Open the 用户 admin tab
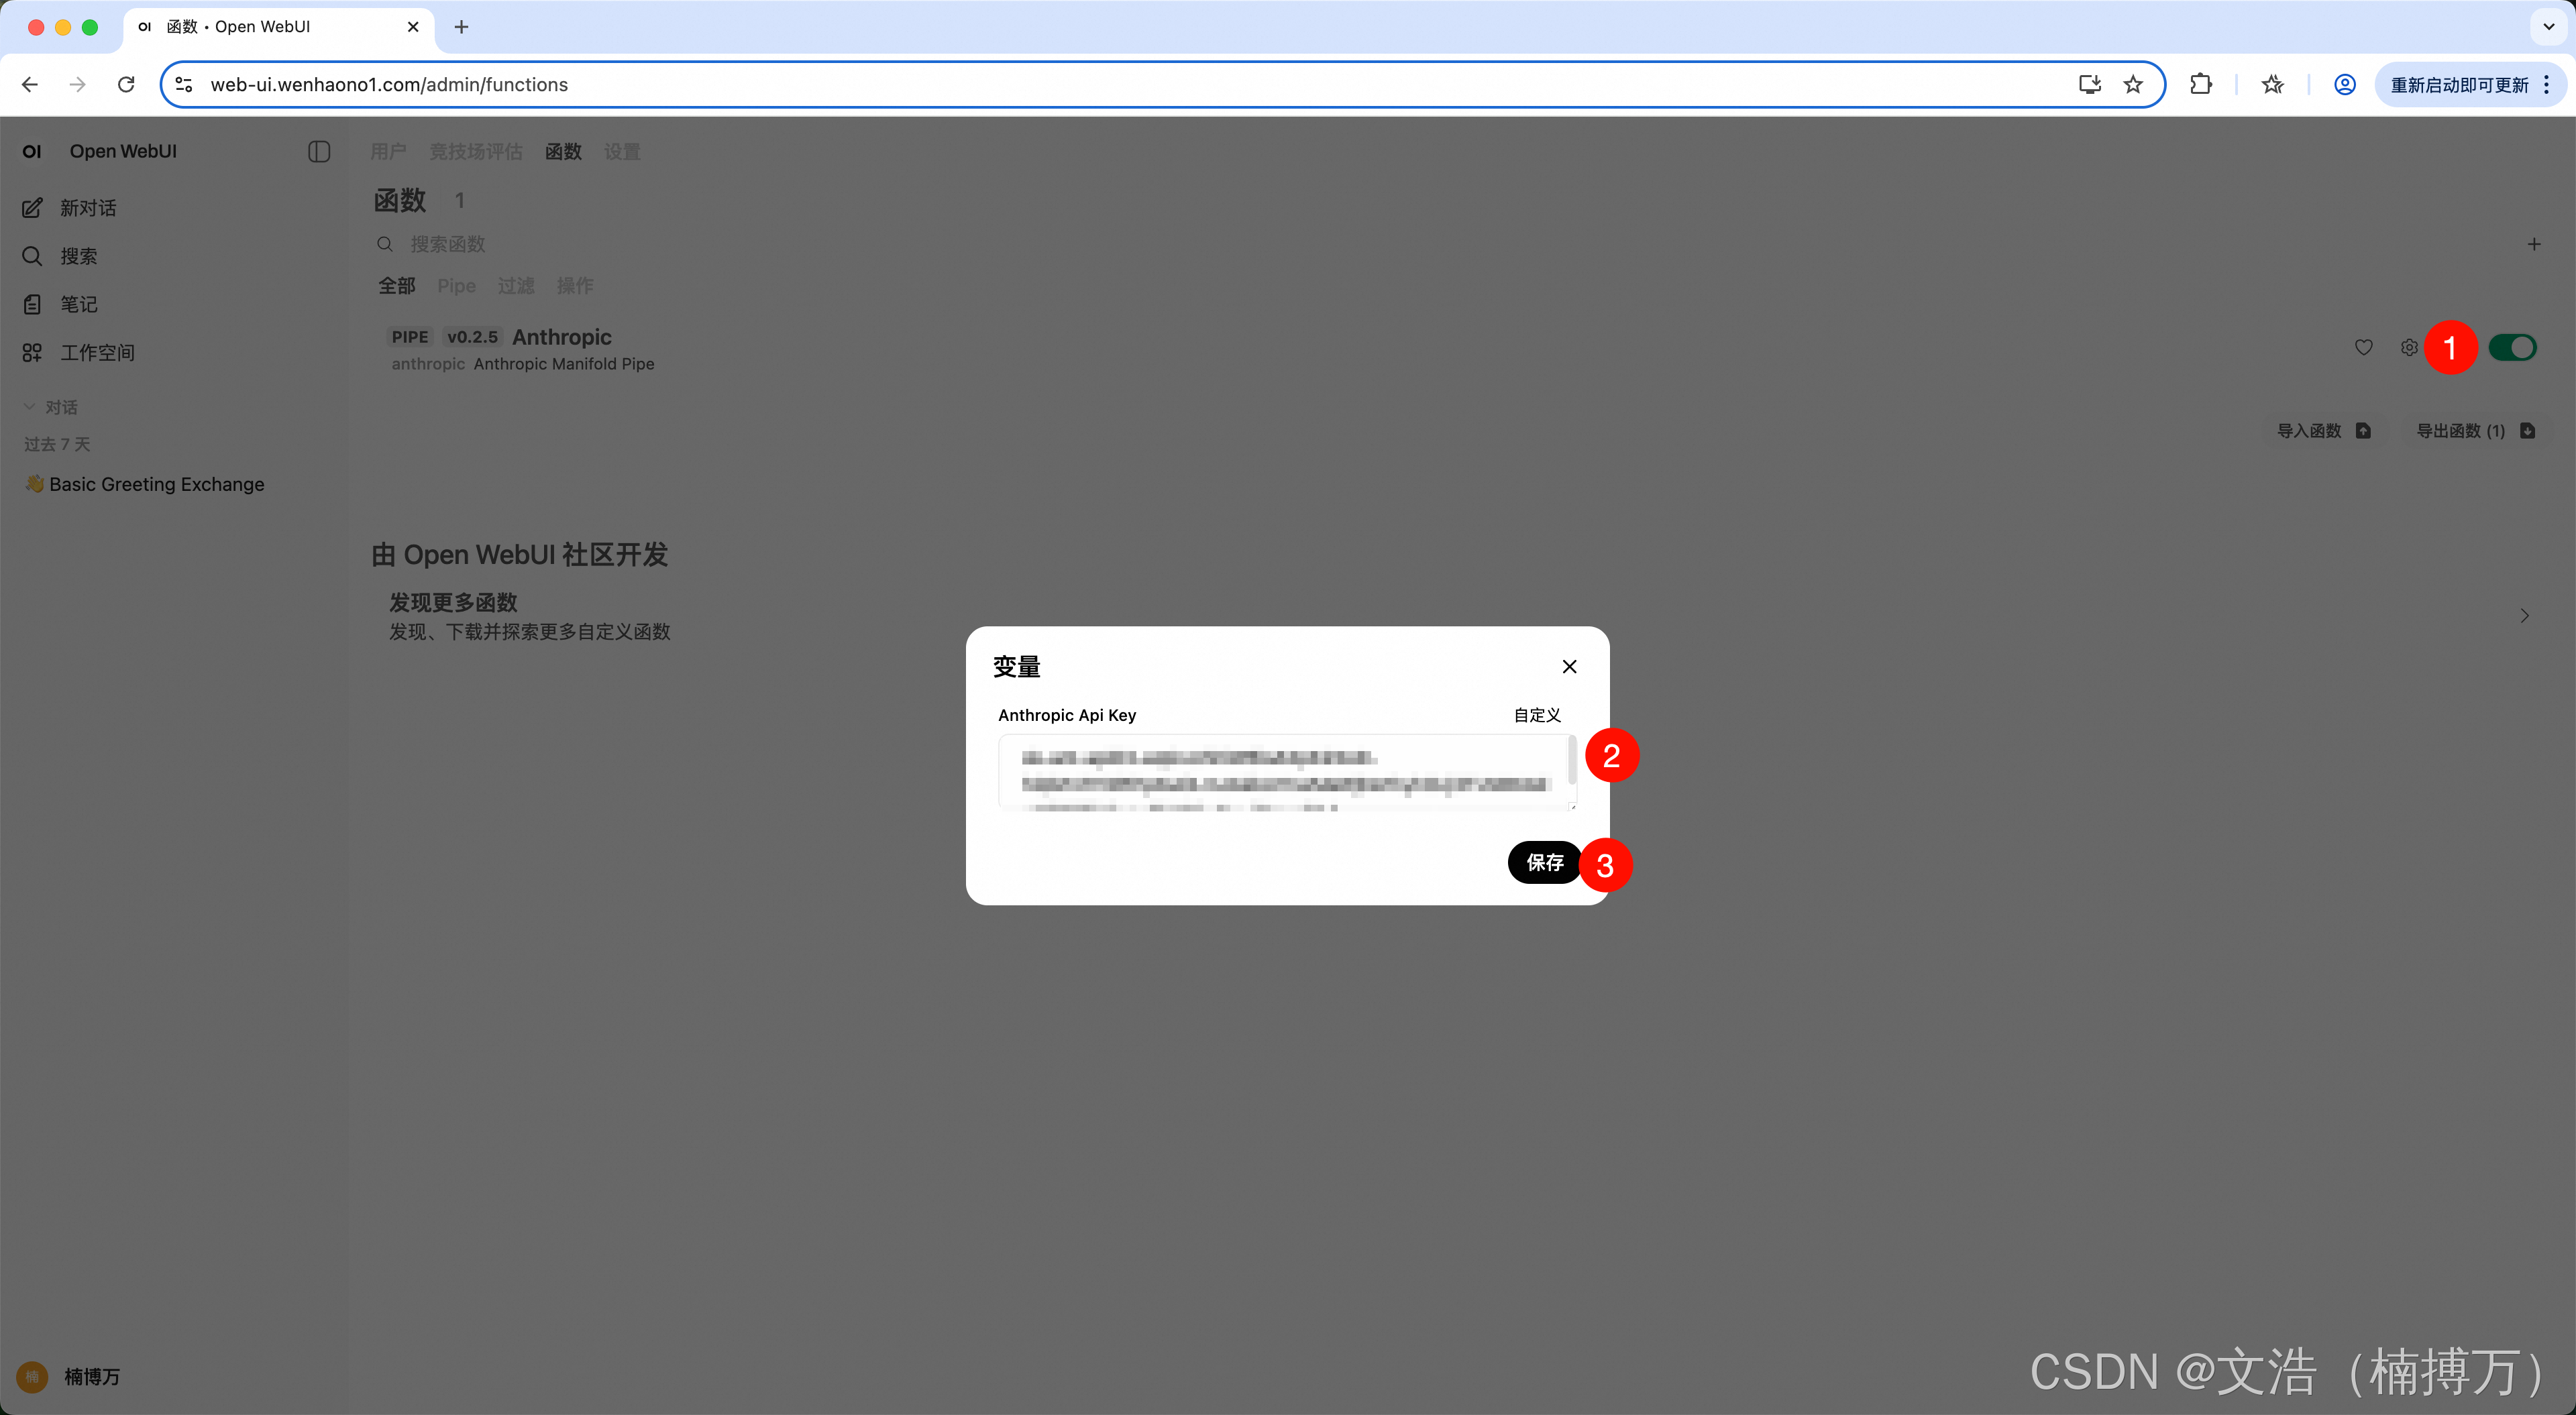The image size is (2576, 1415). 388,151
